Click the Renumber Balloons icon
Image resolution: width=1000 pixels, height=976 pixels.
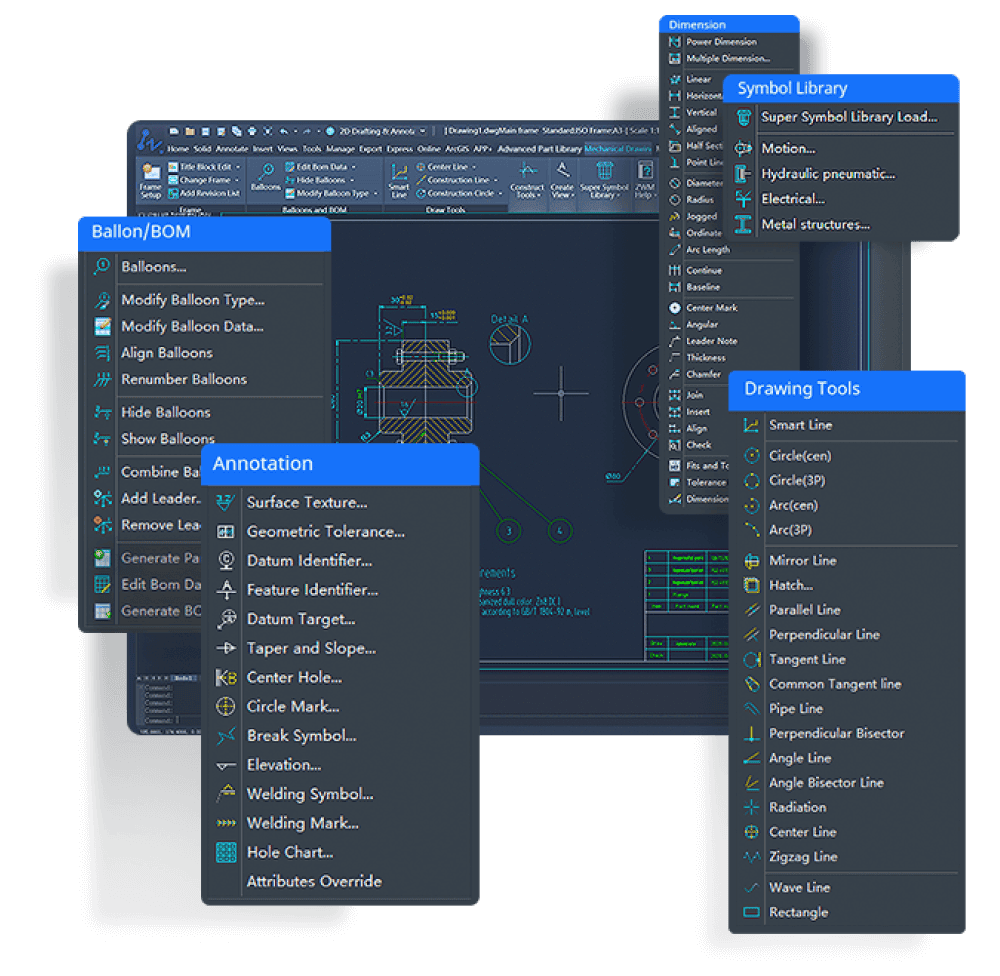point(102,379)
